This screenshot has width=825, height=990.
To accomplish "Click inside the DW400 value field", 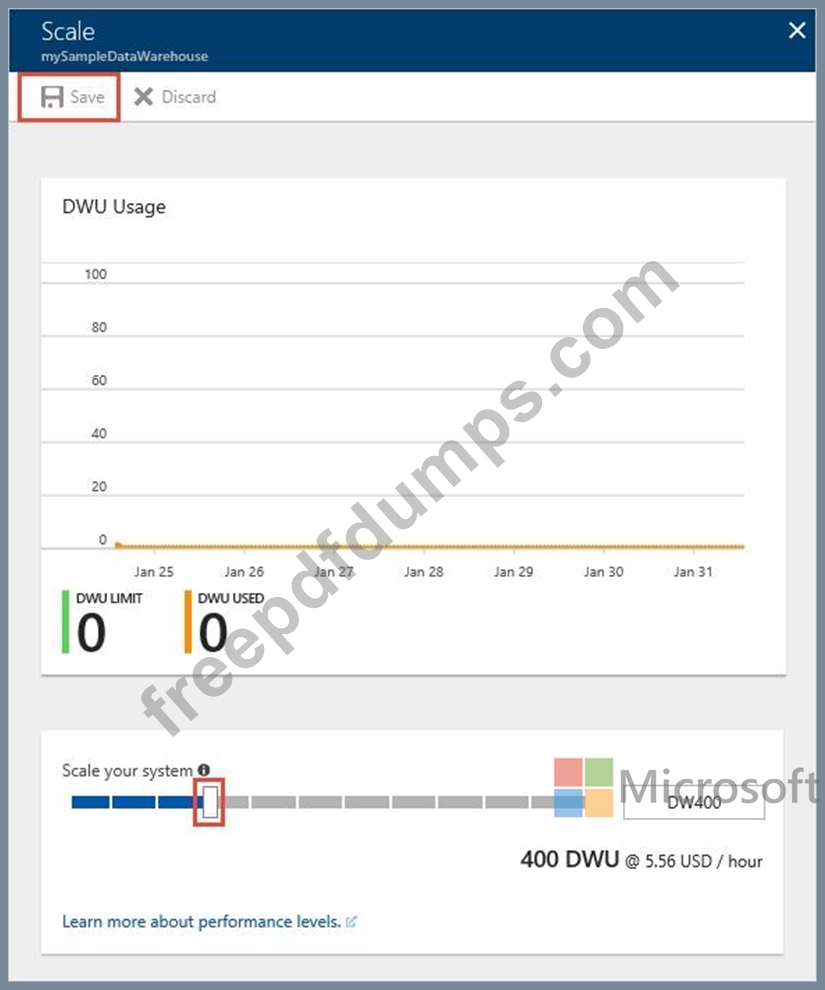I will pyautogui.click(x=694, y=803).
